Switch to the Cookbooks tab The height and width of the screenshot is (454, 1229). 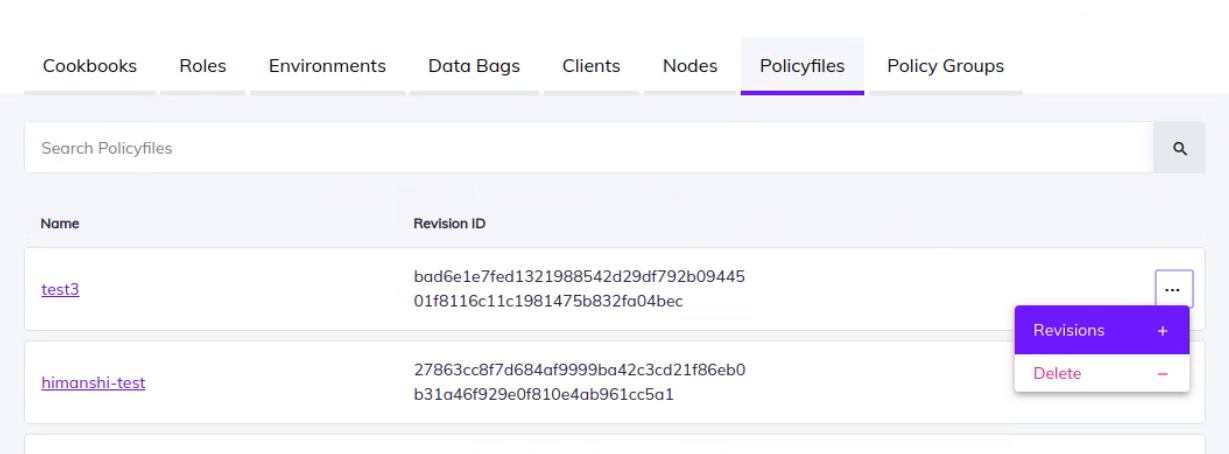point(90,66)
